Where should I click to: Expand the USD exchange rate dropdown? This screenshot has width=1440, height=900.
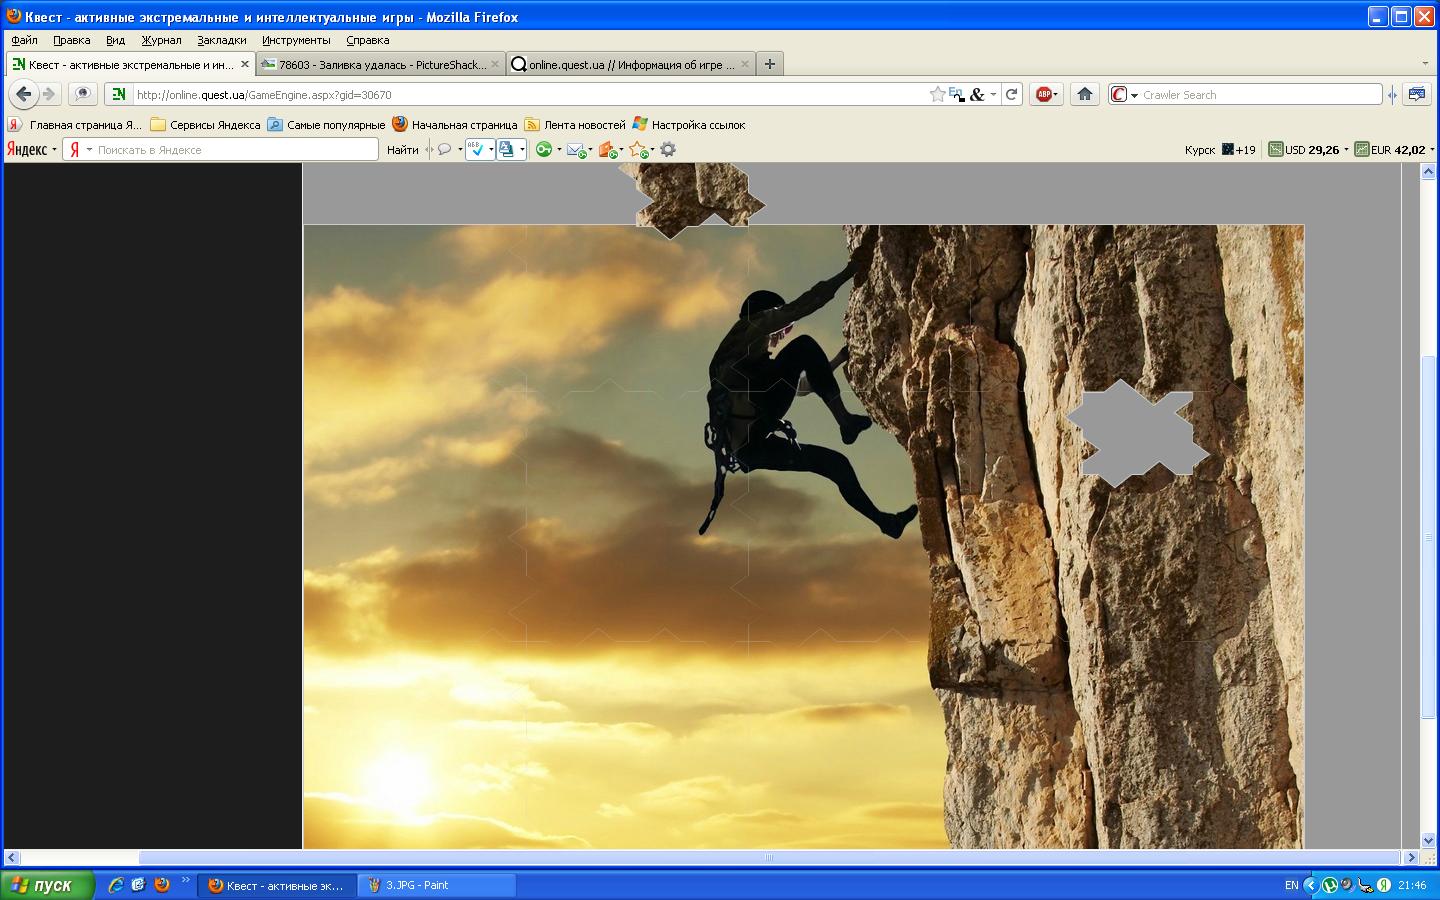click(x=1346, y=150)
